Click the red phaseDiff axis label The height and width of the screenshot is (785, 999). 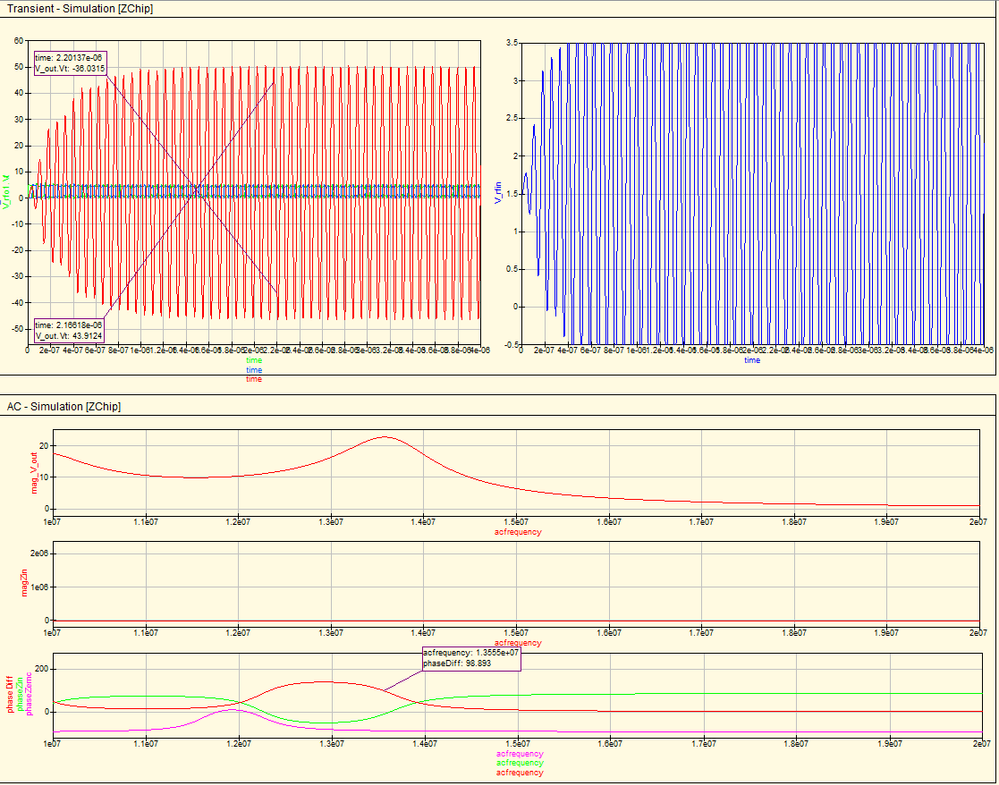(x=11, y=695)
